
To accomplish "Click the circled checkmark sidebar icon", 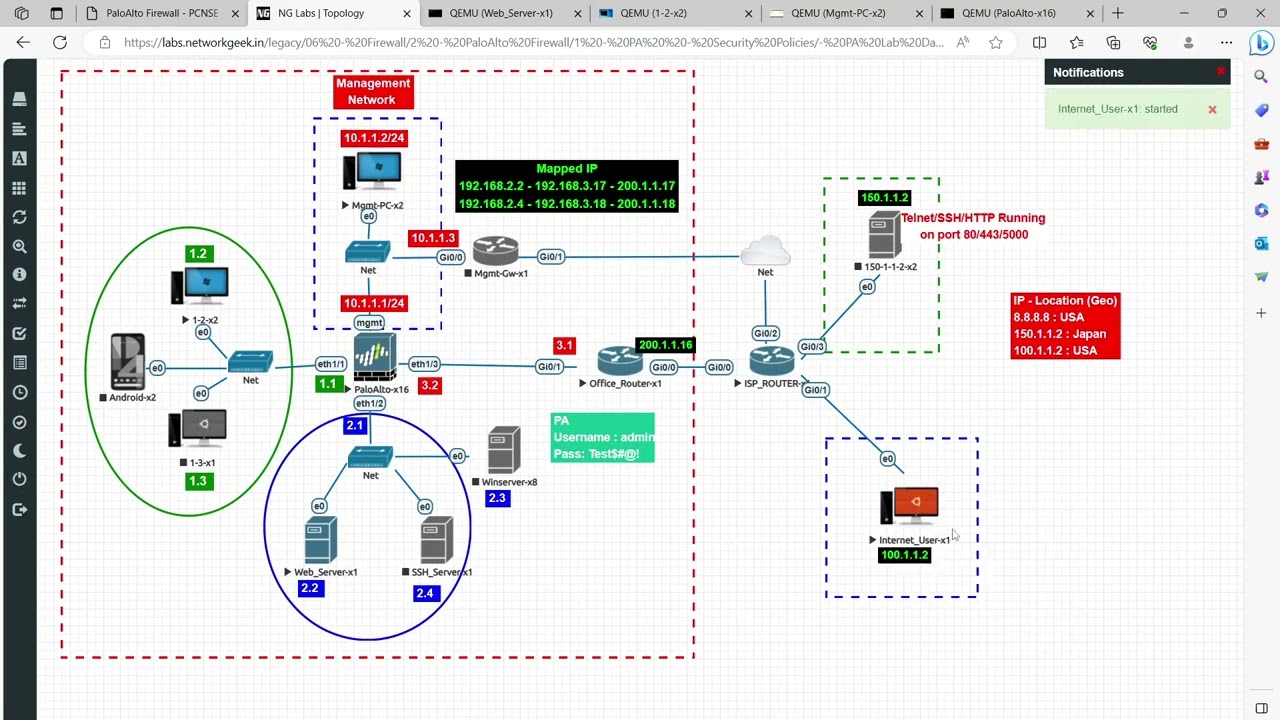I will (x=19, y=422).
